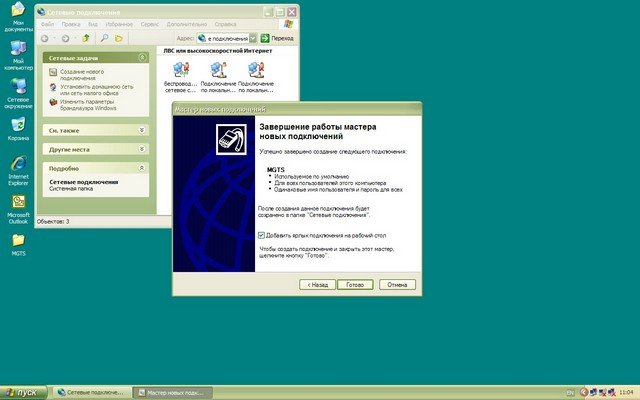
Task: Launch Internet Explorer from the desktop
Action: (x=18, y=162)
